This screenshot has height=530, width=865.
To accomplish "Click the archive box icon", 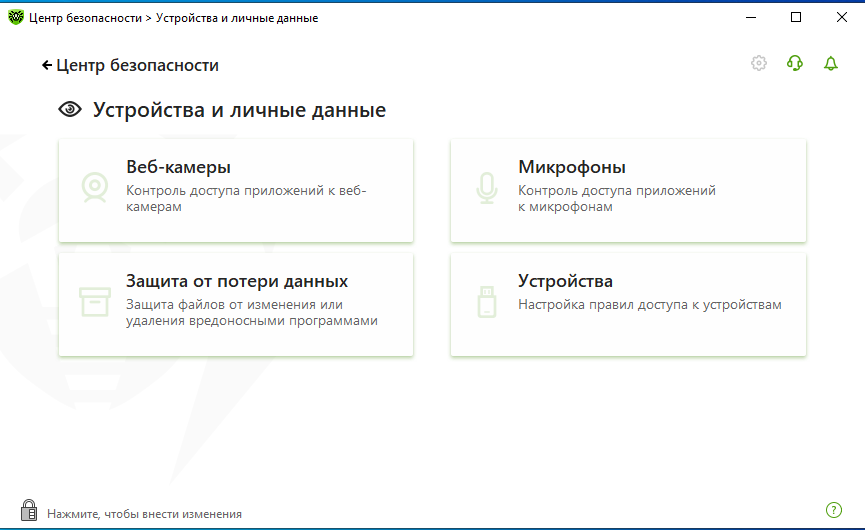I will tap(95, 302).
